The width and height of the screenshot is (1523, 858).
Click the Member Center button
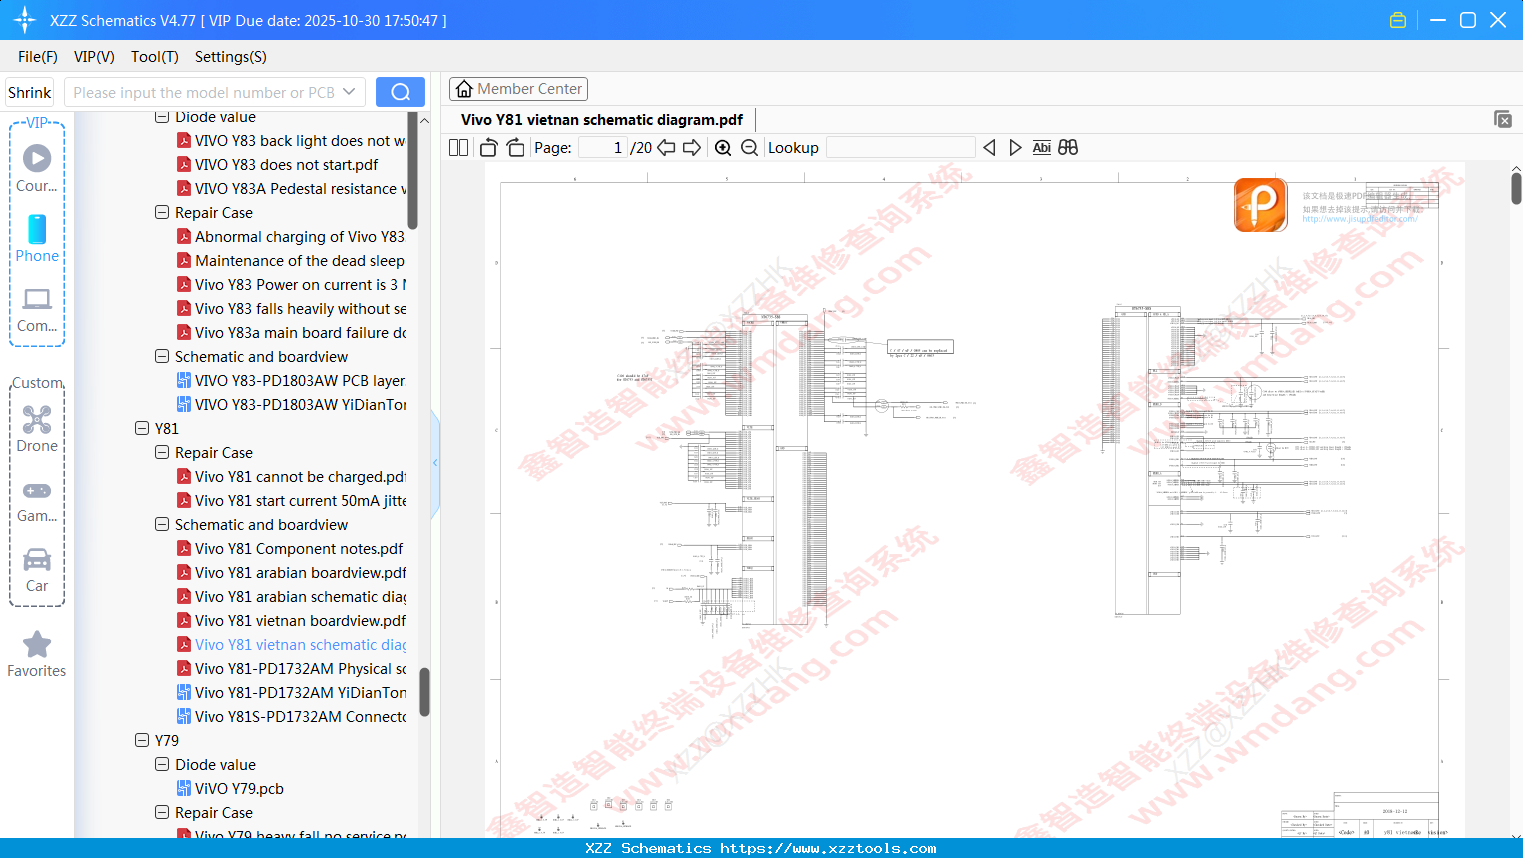point(518,88)
